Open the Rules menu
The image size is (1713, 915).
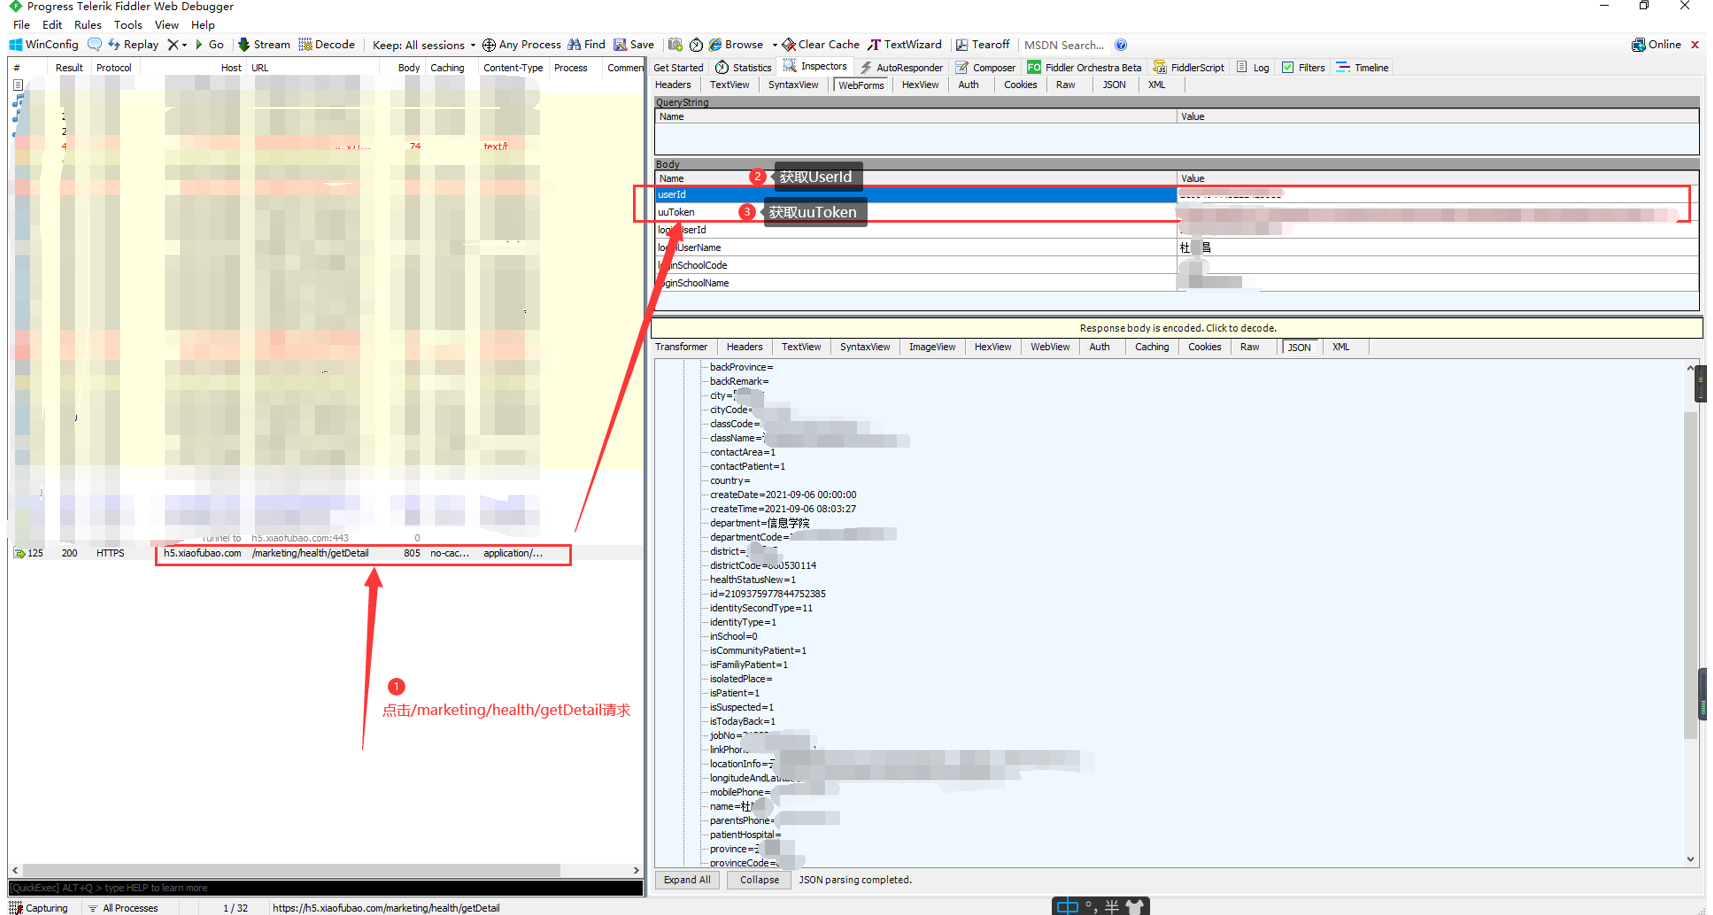click(88, 25)
